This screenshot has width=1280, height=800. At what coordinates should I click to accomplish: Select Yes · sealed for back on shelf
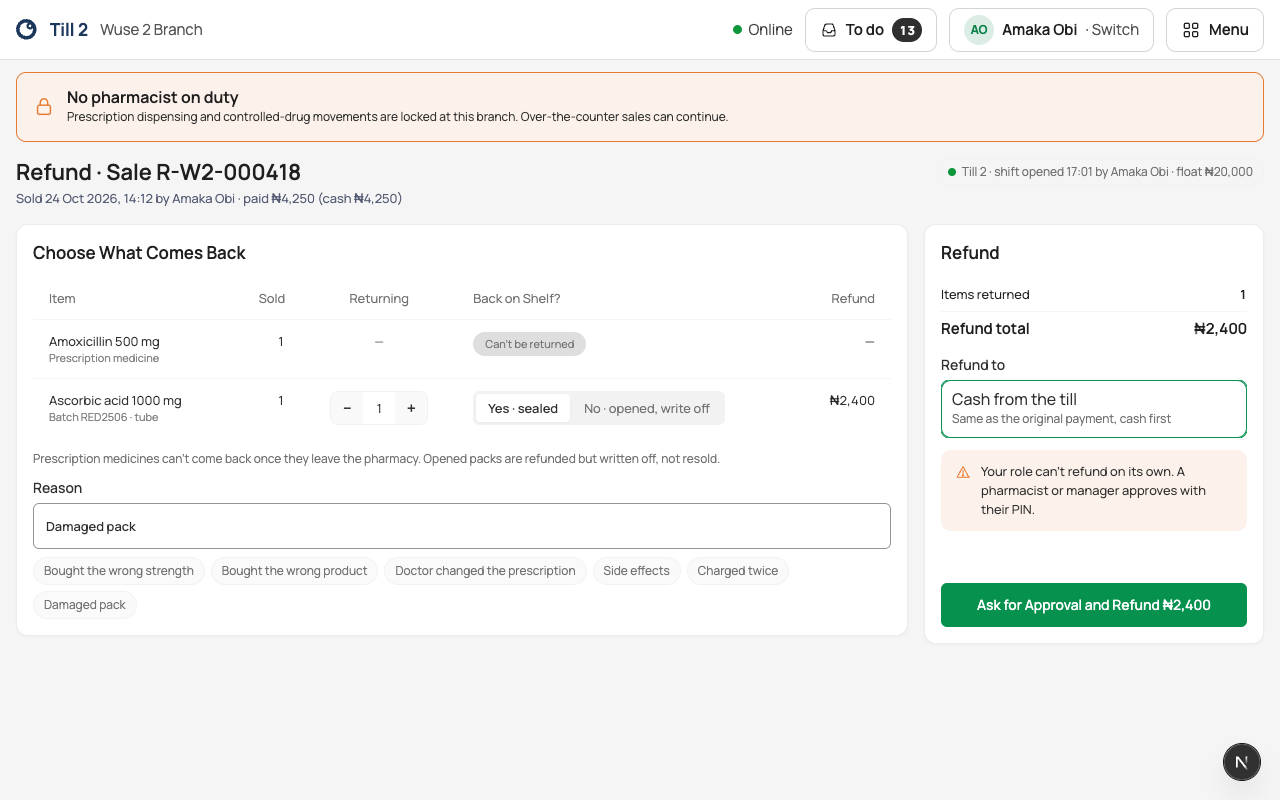[523, 408]
